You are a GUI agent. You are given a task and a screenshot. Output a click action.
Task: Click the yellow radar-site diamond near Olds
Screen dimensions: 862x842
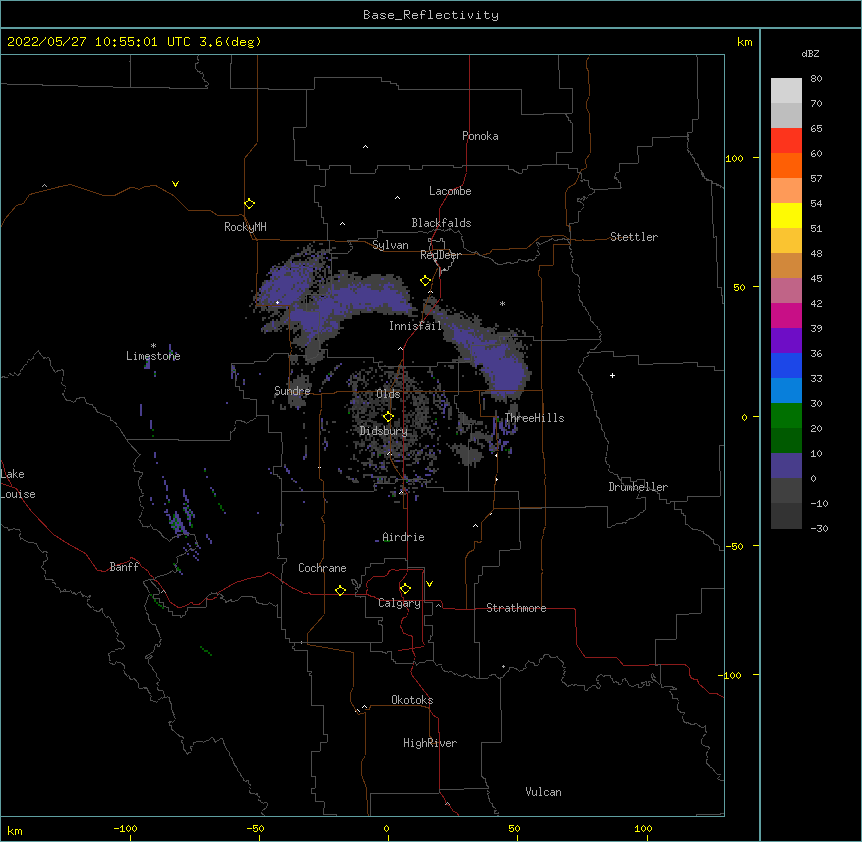(x=388, y=416)
